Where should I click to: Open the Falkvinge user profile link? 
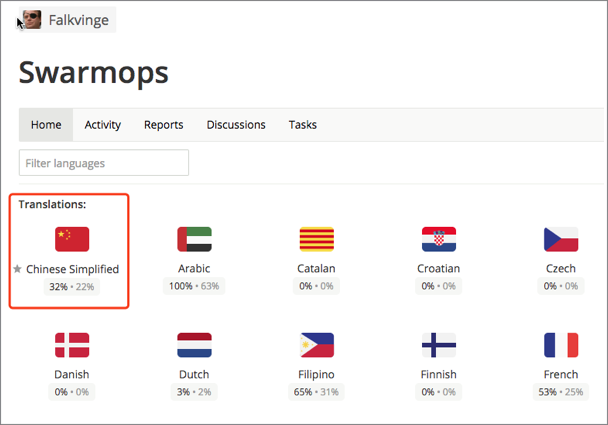tap(79, 20)
